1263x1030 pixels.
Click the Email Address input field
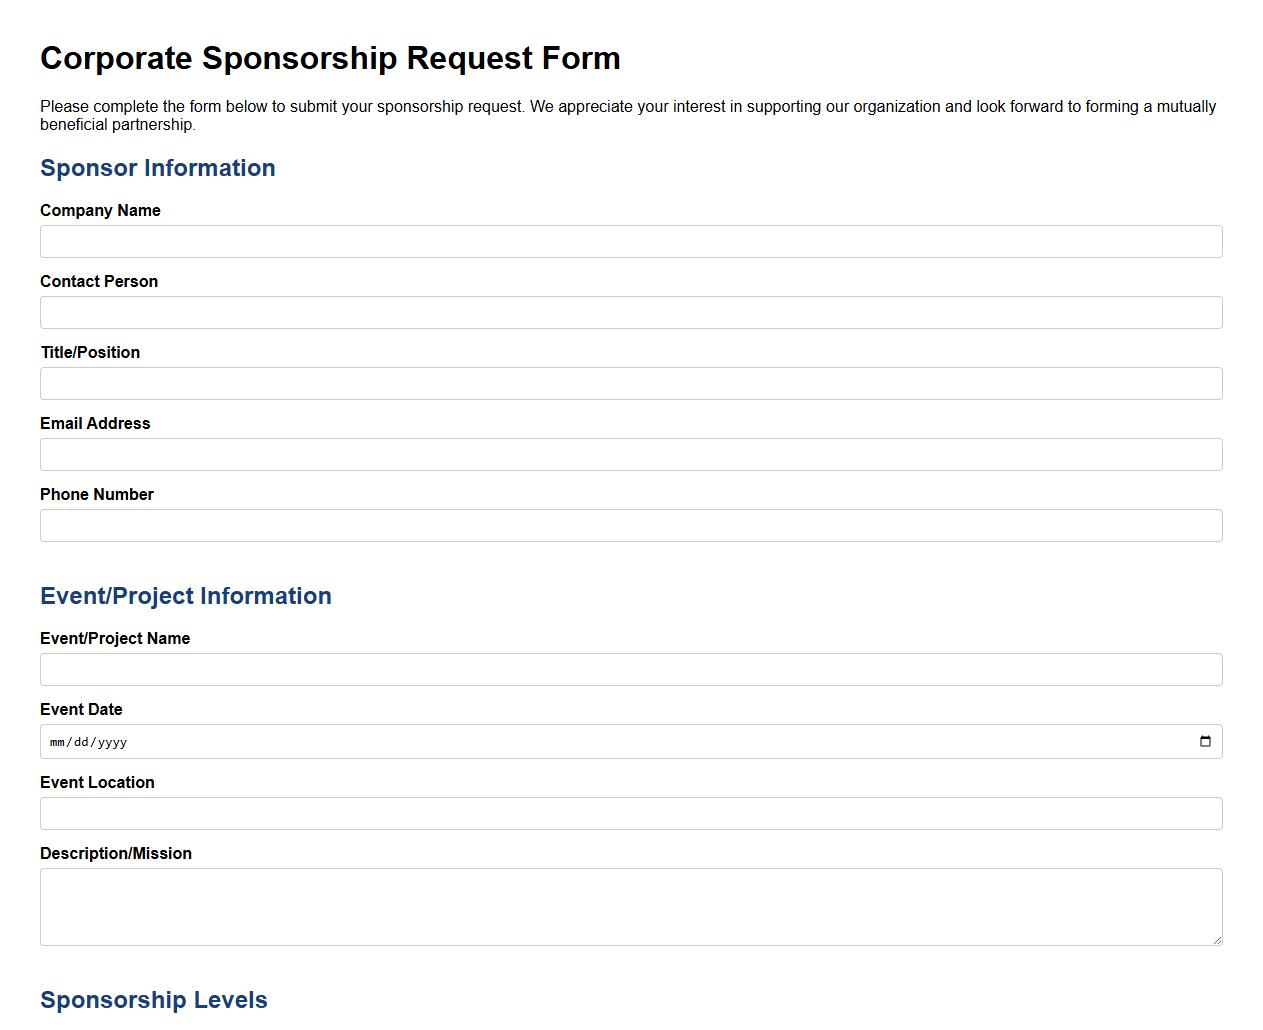click(630, 454)
